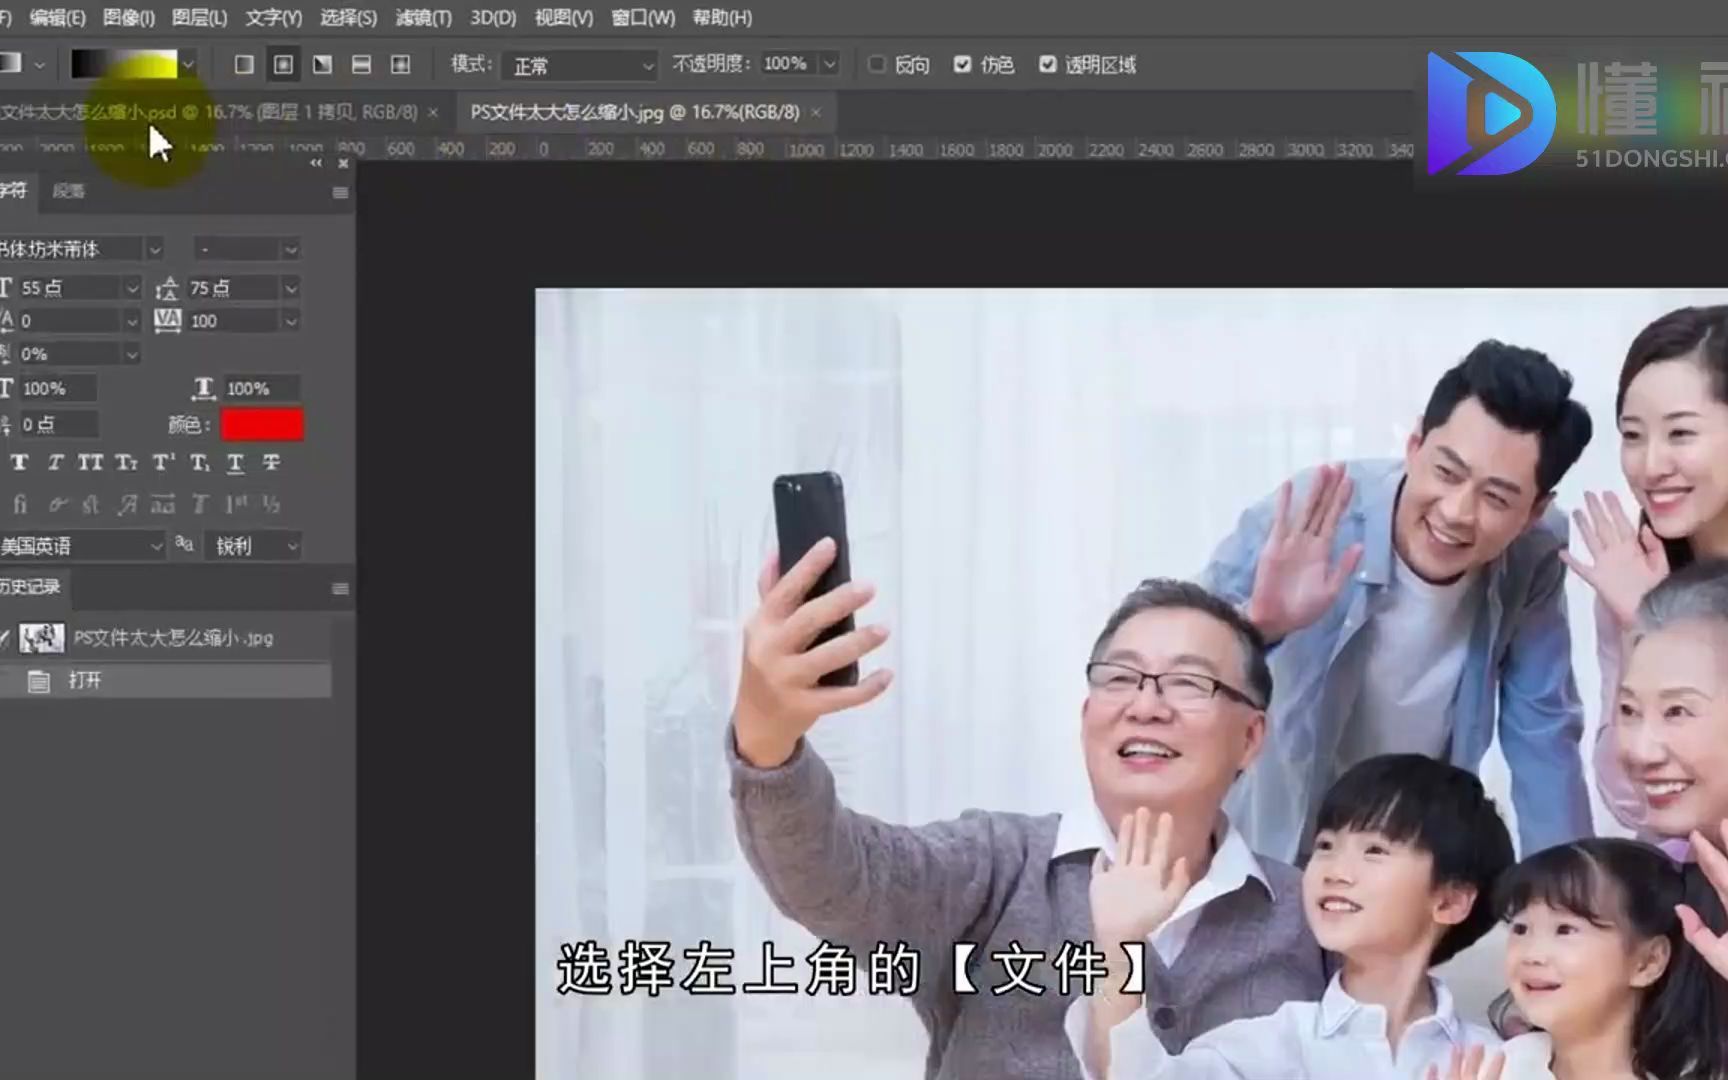Open the Character panel menu icon
The width and height of the screenshot is (1728, 1080).
pos(340,192)
